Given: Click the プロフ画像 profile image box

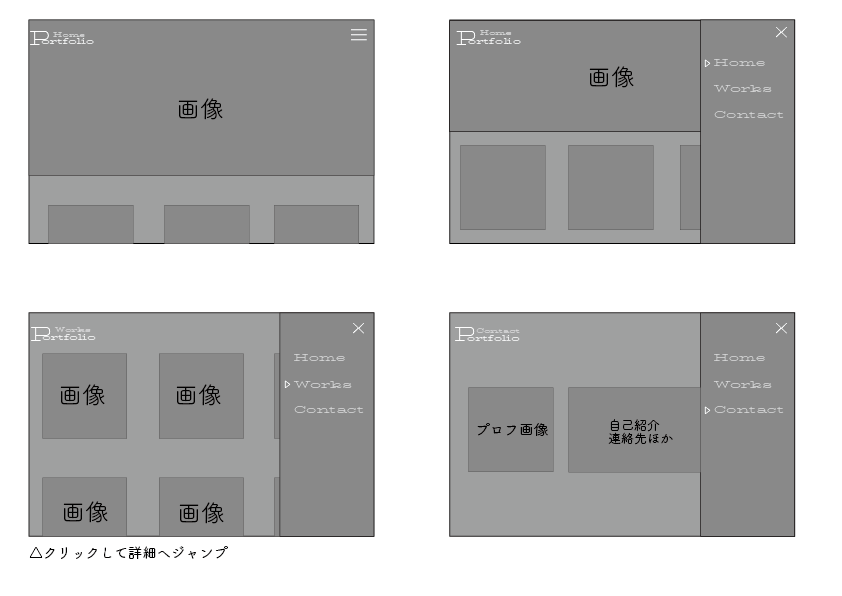Looking at the screenshot, I should click(511, 430).
